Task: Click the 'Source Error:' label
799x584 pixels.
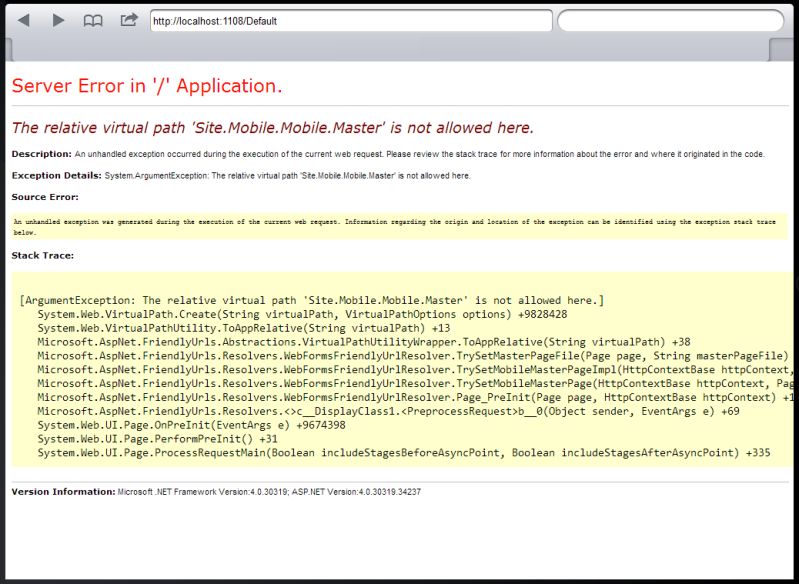Action: click(x=45, y=197)
